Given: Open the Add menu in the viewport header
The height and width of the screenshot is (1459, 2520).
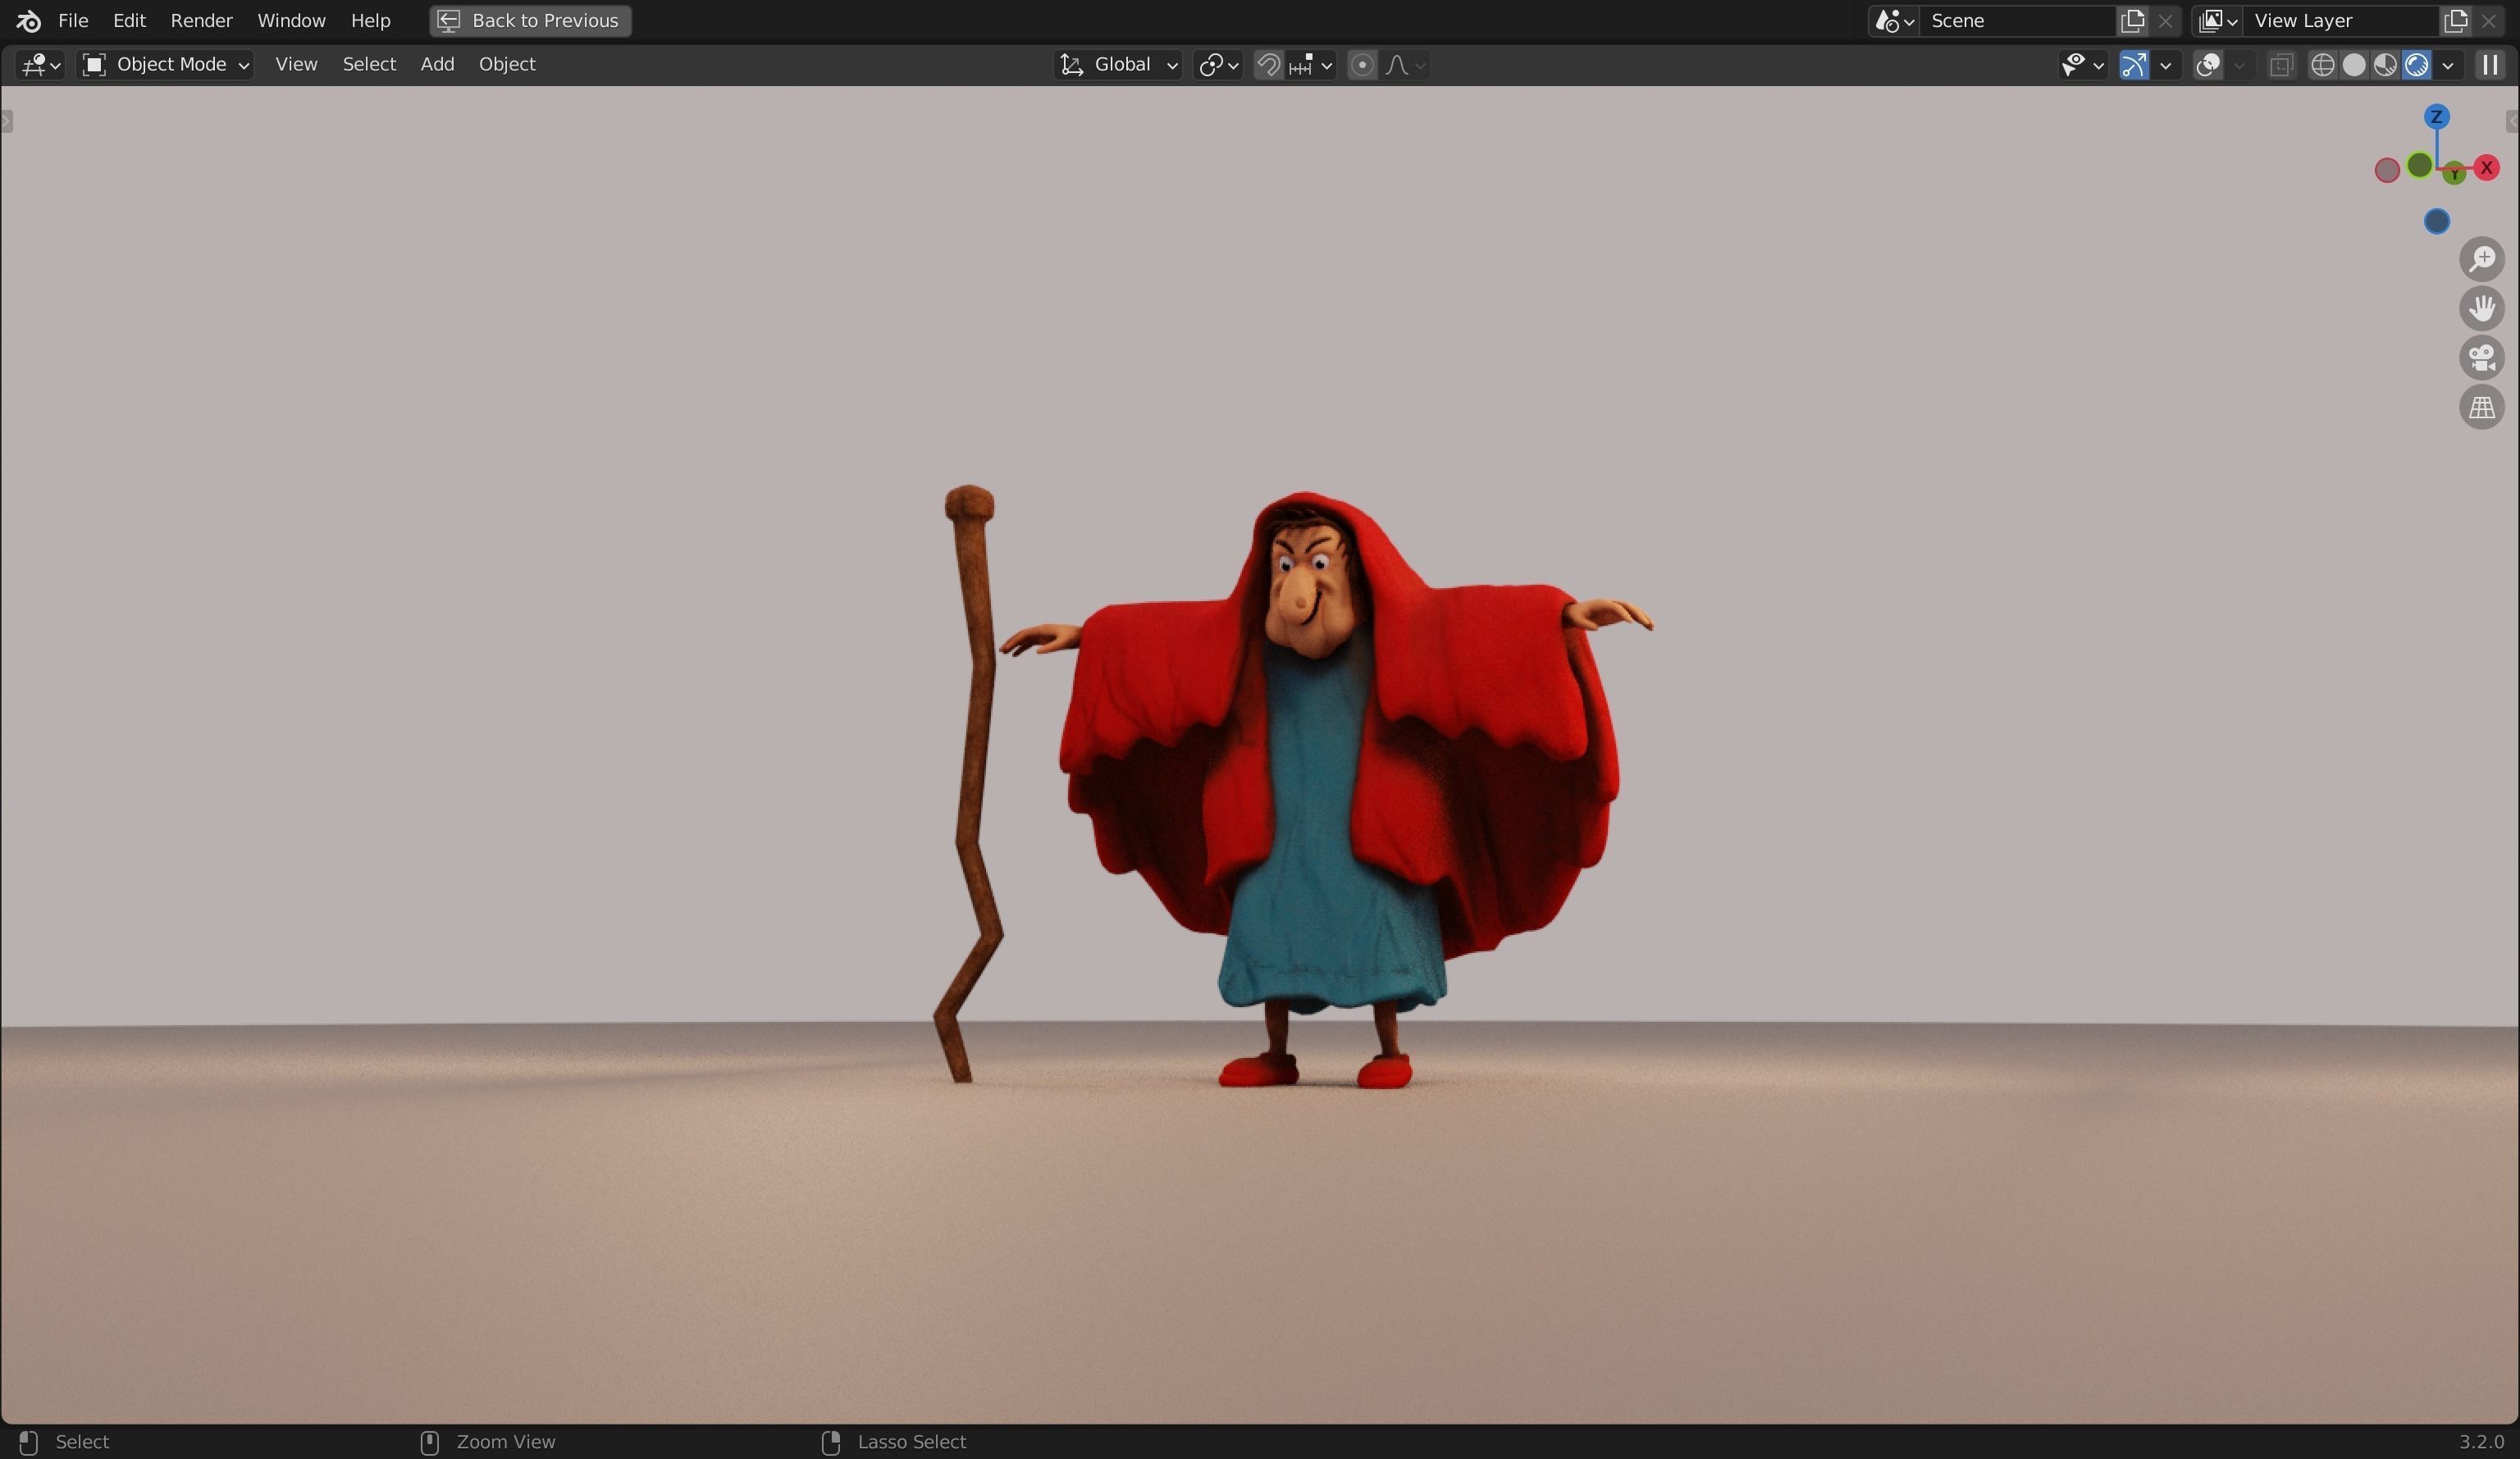Looking at the screenshot, I should pyautogui.click(x=437, y=64).
